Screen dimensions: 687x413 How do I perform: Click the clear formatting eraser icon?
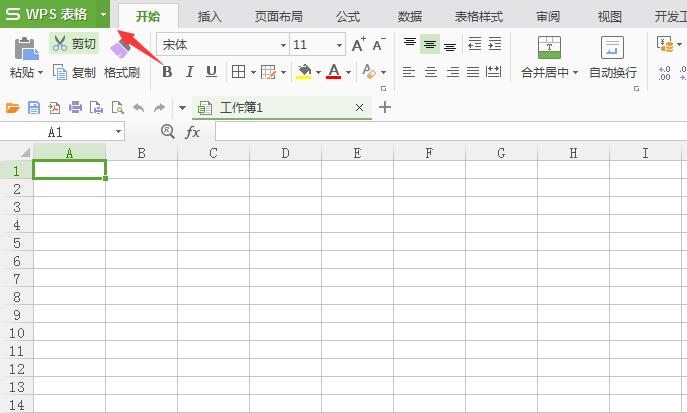tap(369, 71)
